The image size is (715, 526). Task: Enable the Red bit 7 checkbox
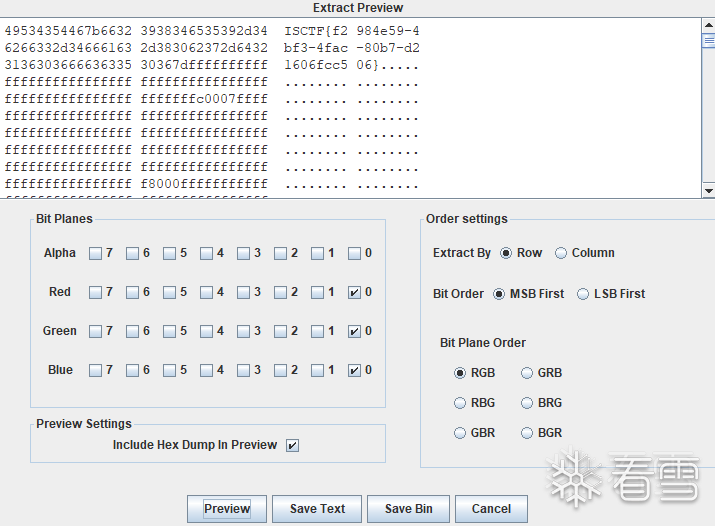click(95, 292)
